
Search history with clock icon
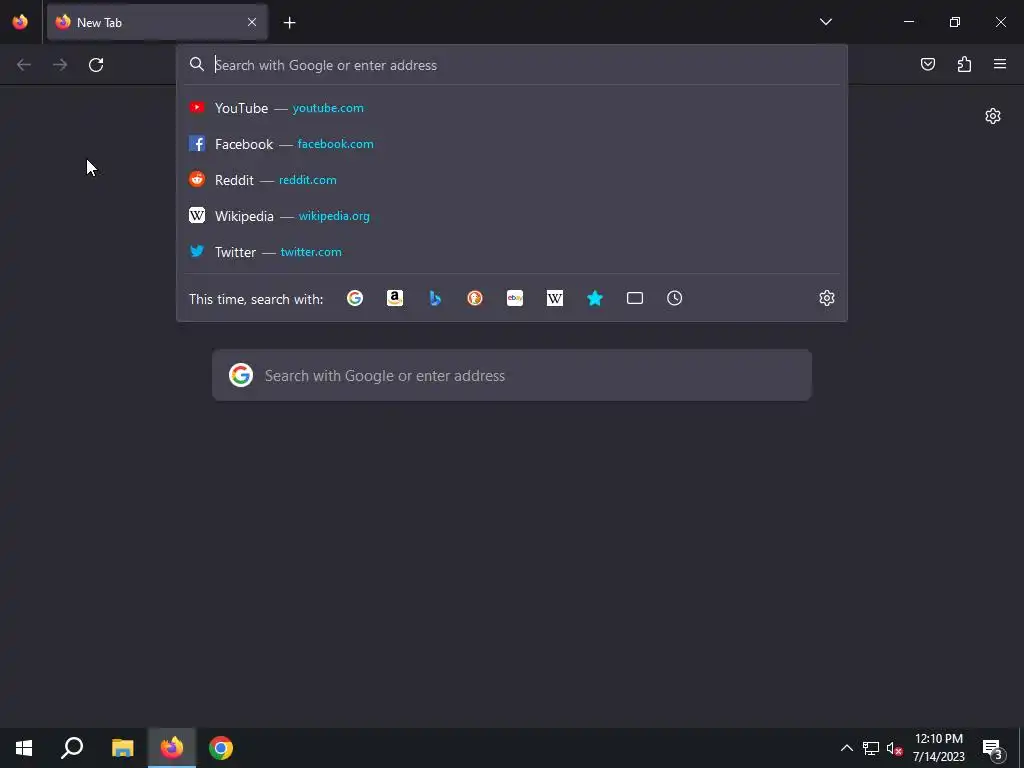pyautogui.click(x=675, y=298)
